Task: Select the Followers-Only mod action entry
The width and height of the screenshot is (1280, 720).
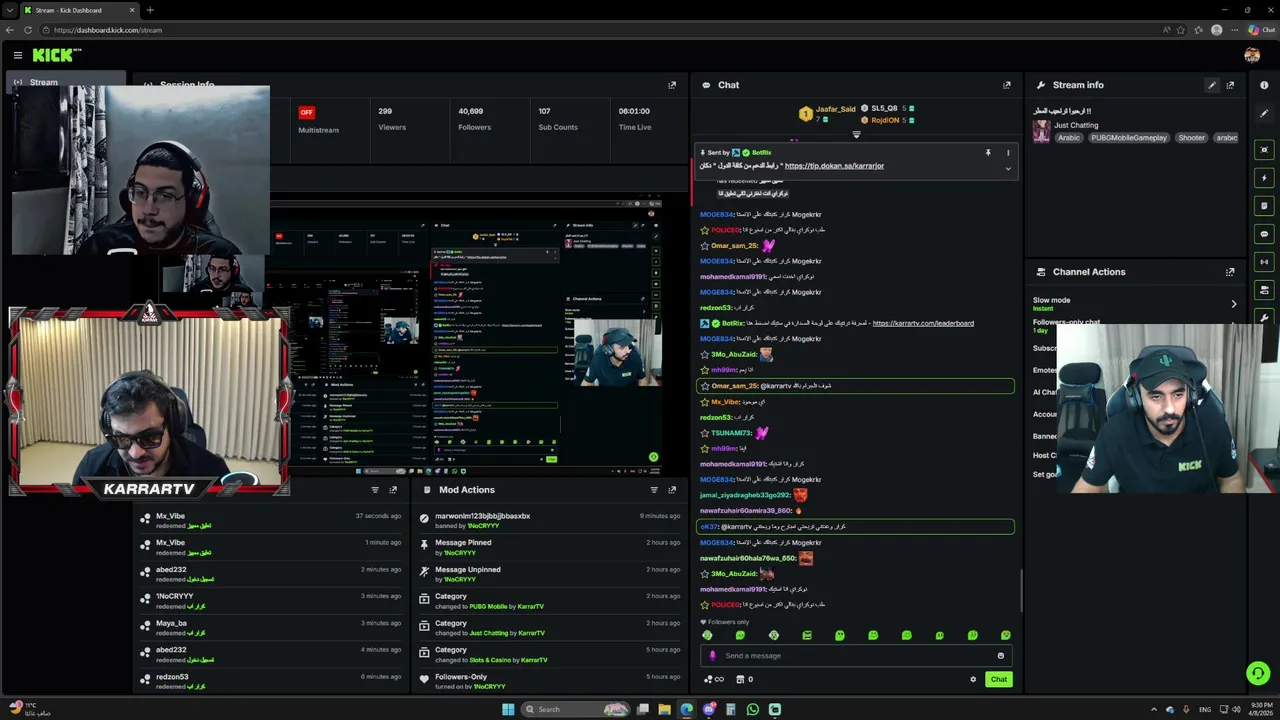Action: (x=550, y=681)
